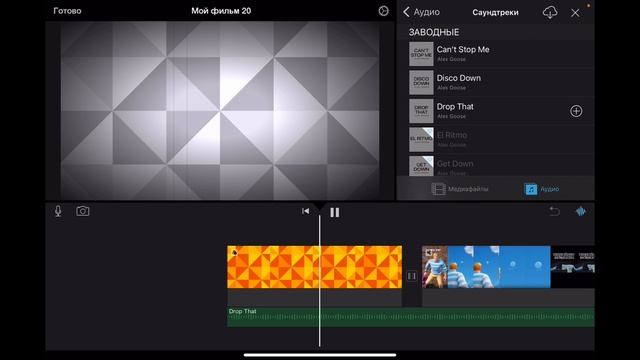Tap Get Down album artwork
This screenshot has width=640, height=360.
click(421, 166)
